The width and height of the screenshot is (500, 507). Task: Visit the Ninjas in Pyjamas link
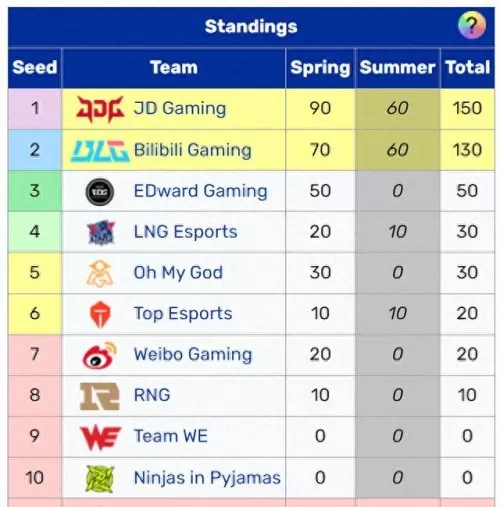(x=207, y=478)
